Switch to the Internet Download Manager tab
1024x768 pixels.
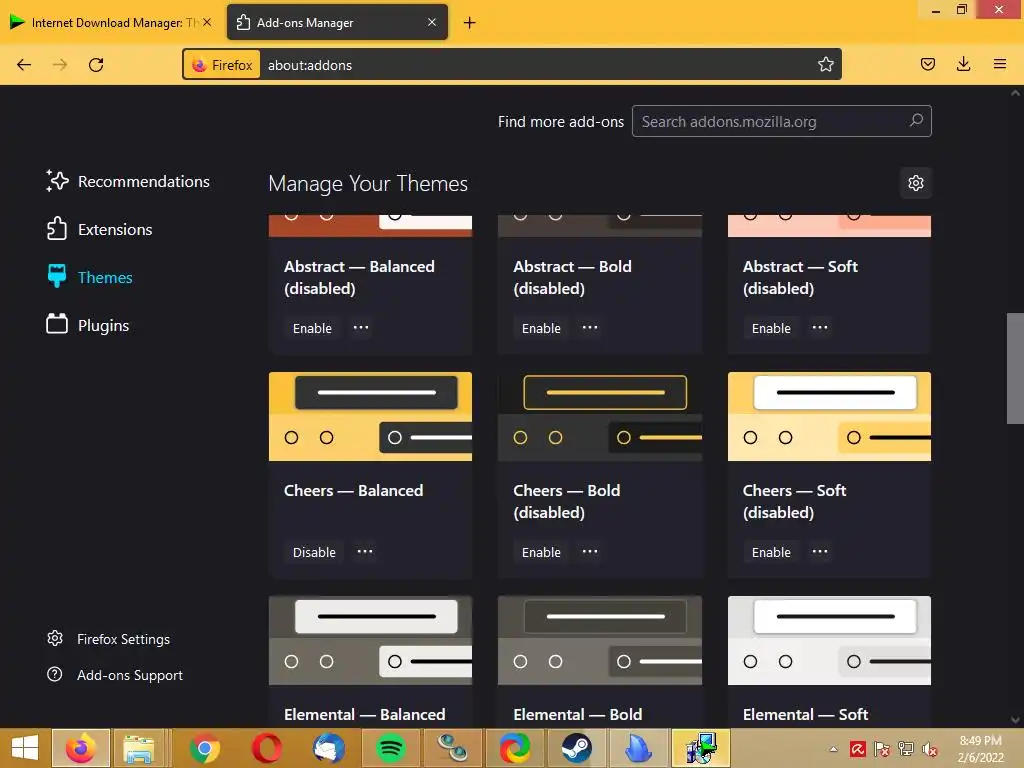click(111, 22)
